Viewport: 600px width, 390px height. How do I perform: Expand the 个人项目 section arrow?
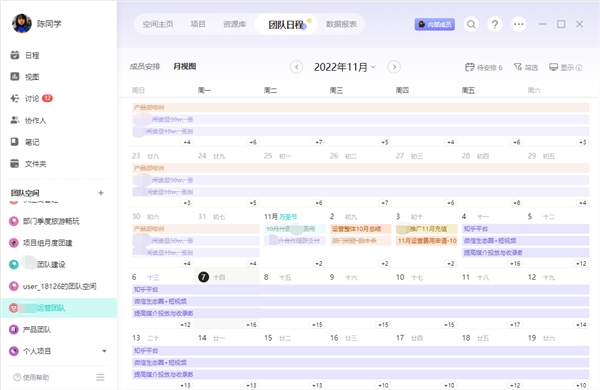click(x=104, y=351)
